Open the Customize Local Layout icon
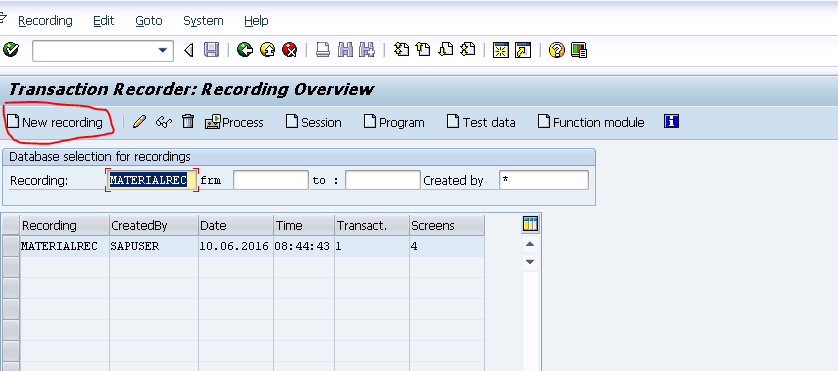Image resolution: width=838 pixels, height=371 pixels. point(579,50)
